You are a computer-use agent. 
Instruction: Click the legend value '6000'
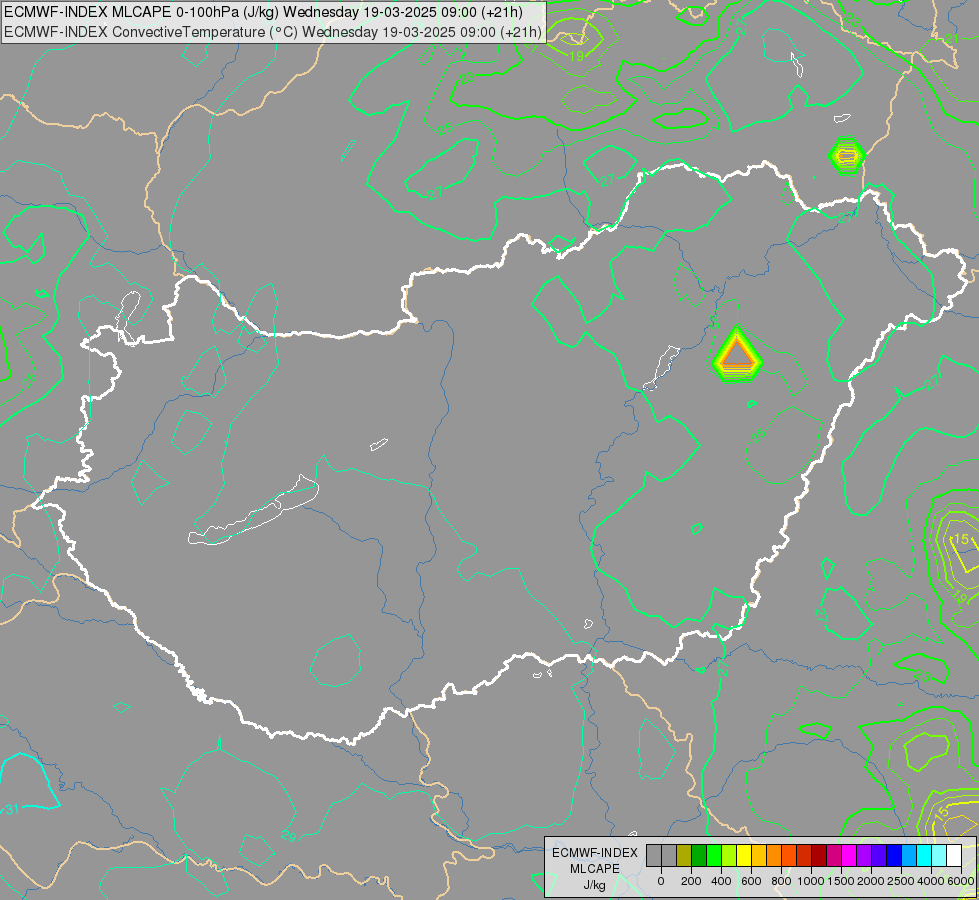coord(961,881)
